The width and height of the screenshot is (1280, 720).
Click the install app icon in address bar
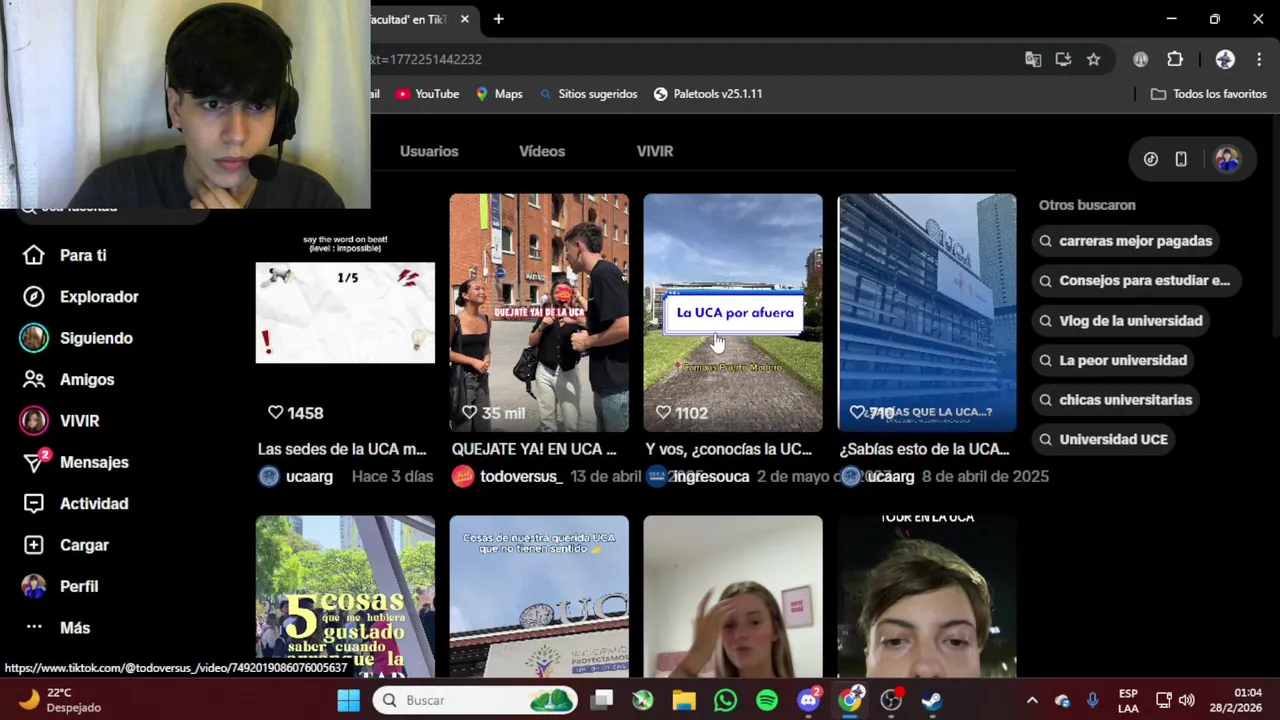tap(1063, 60)
